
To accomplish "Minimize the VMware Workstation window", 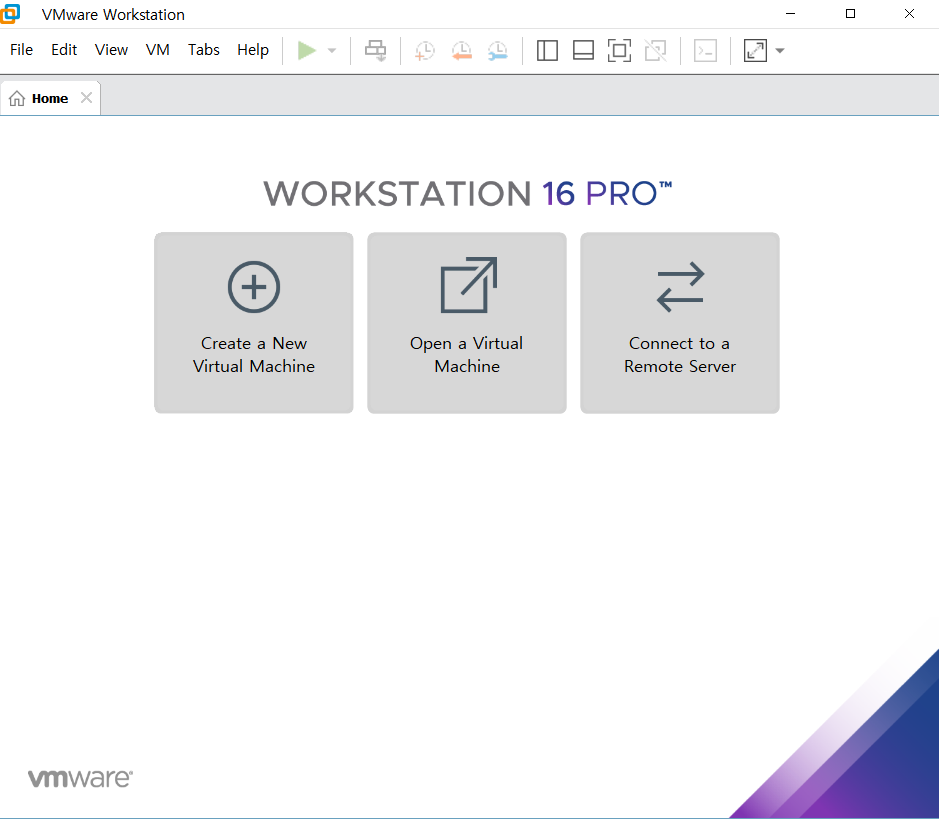I will coord(790,14).
